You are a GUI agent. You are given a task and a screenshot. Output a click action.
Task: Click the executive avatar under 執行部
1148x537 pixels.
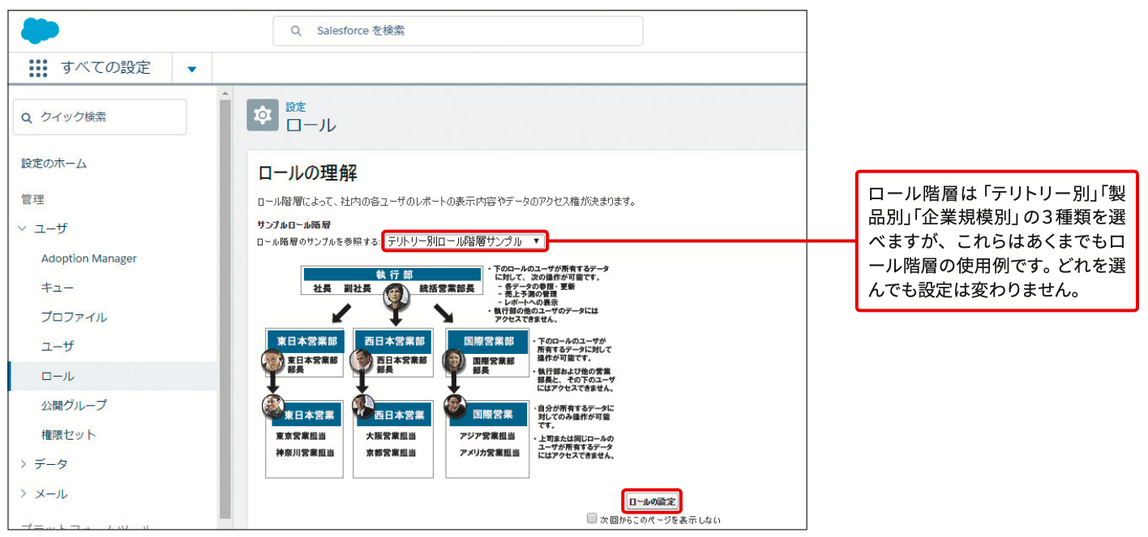[x=396, y=297]
